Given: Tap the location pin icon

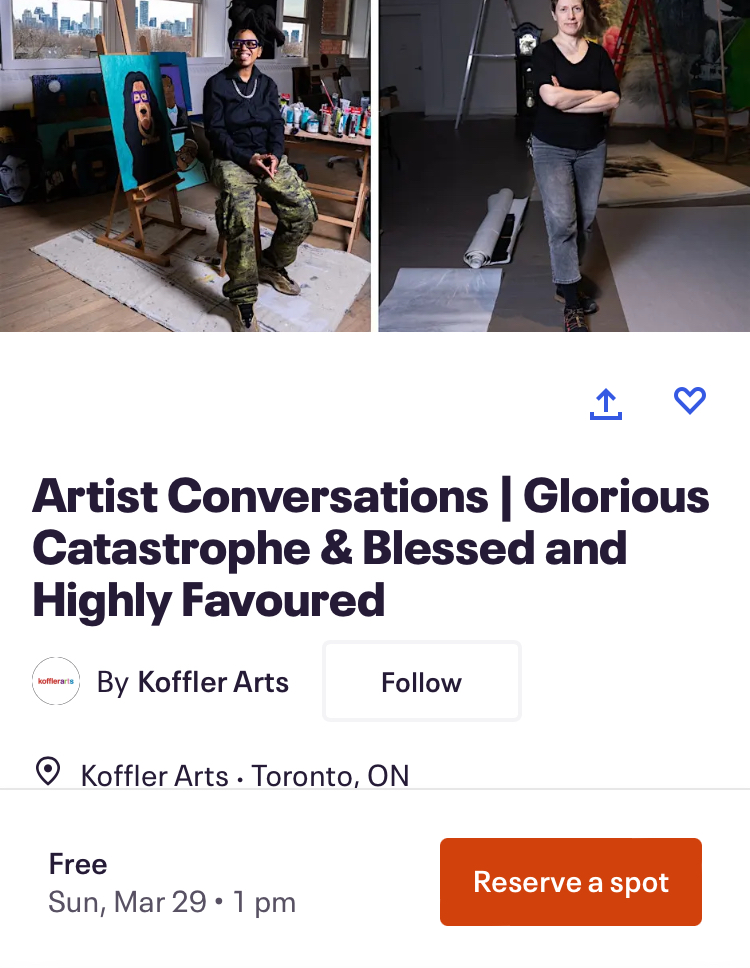Looking at the screenshot, I should 47,771.
